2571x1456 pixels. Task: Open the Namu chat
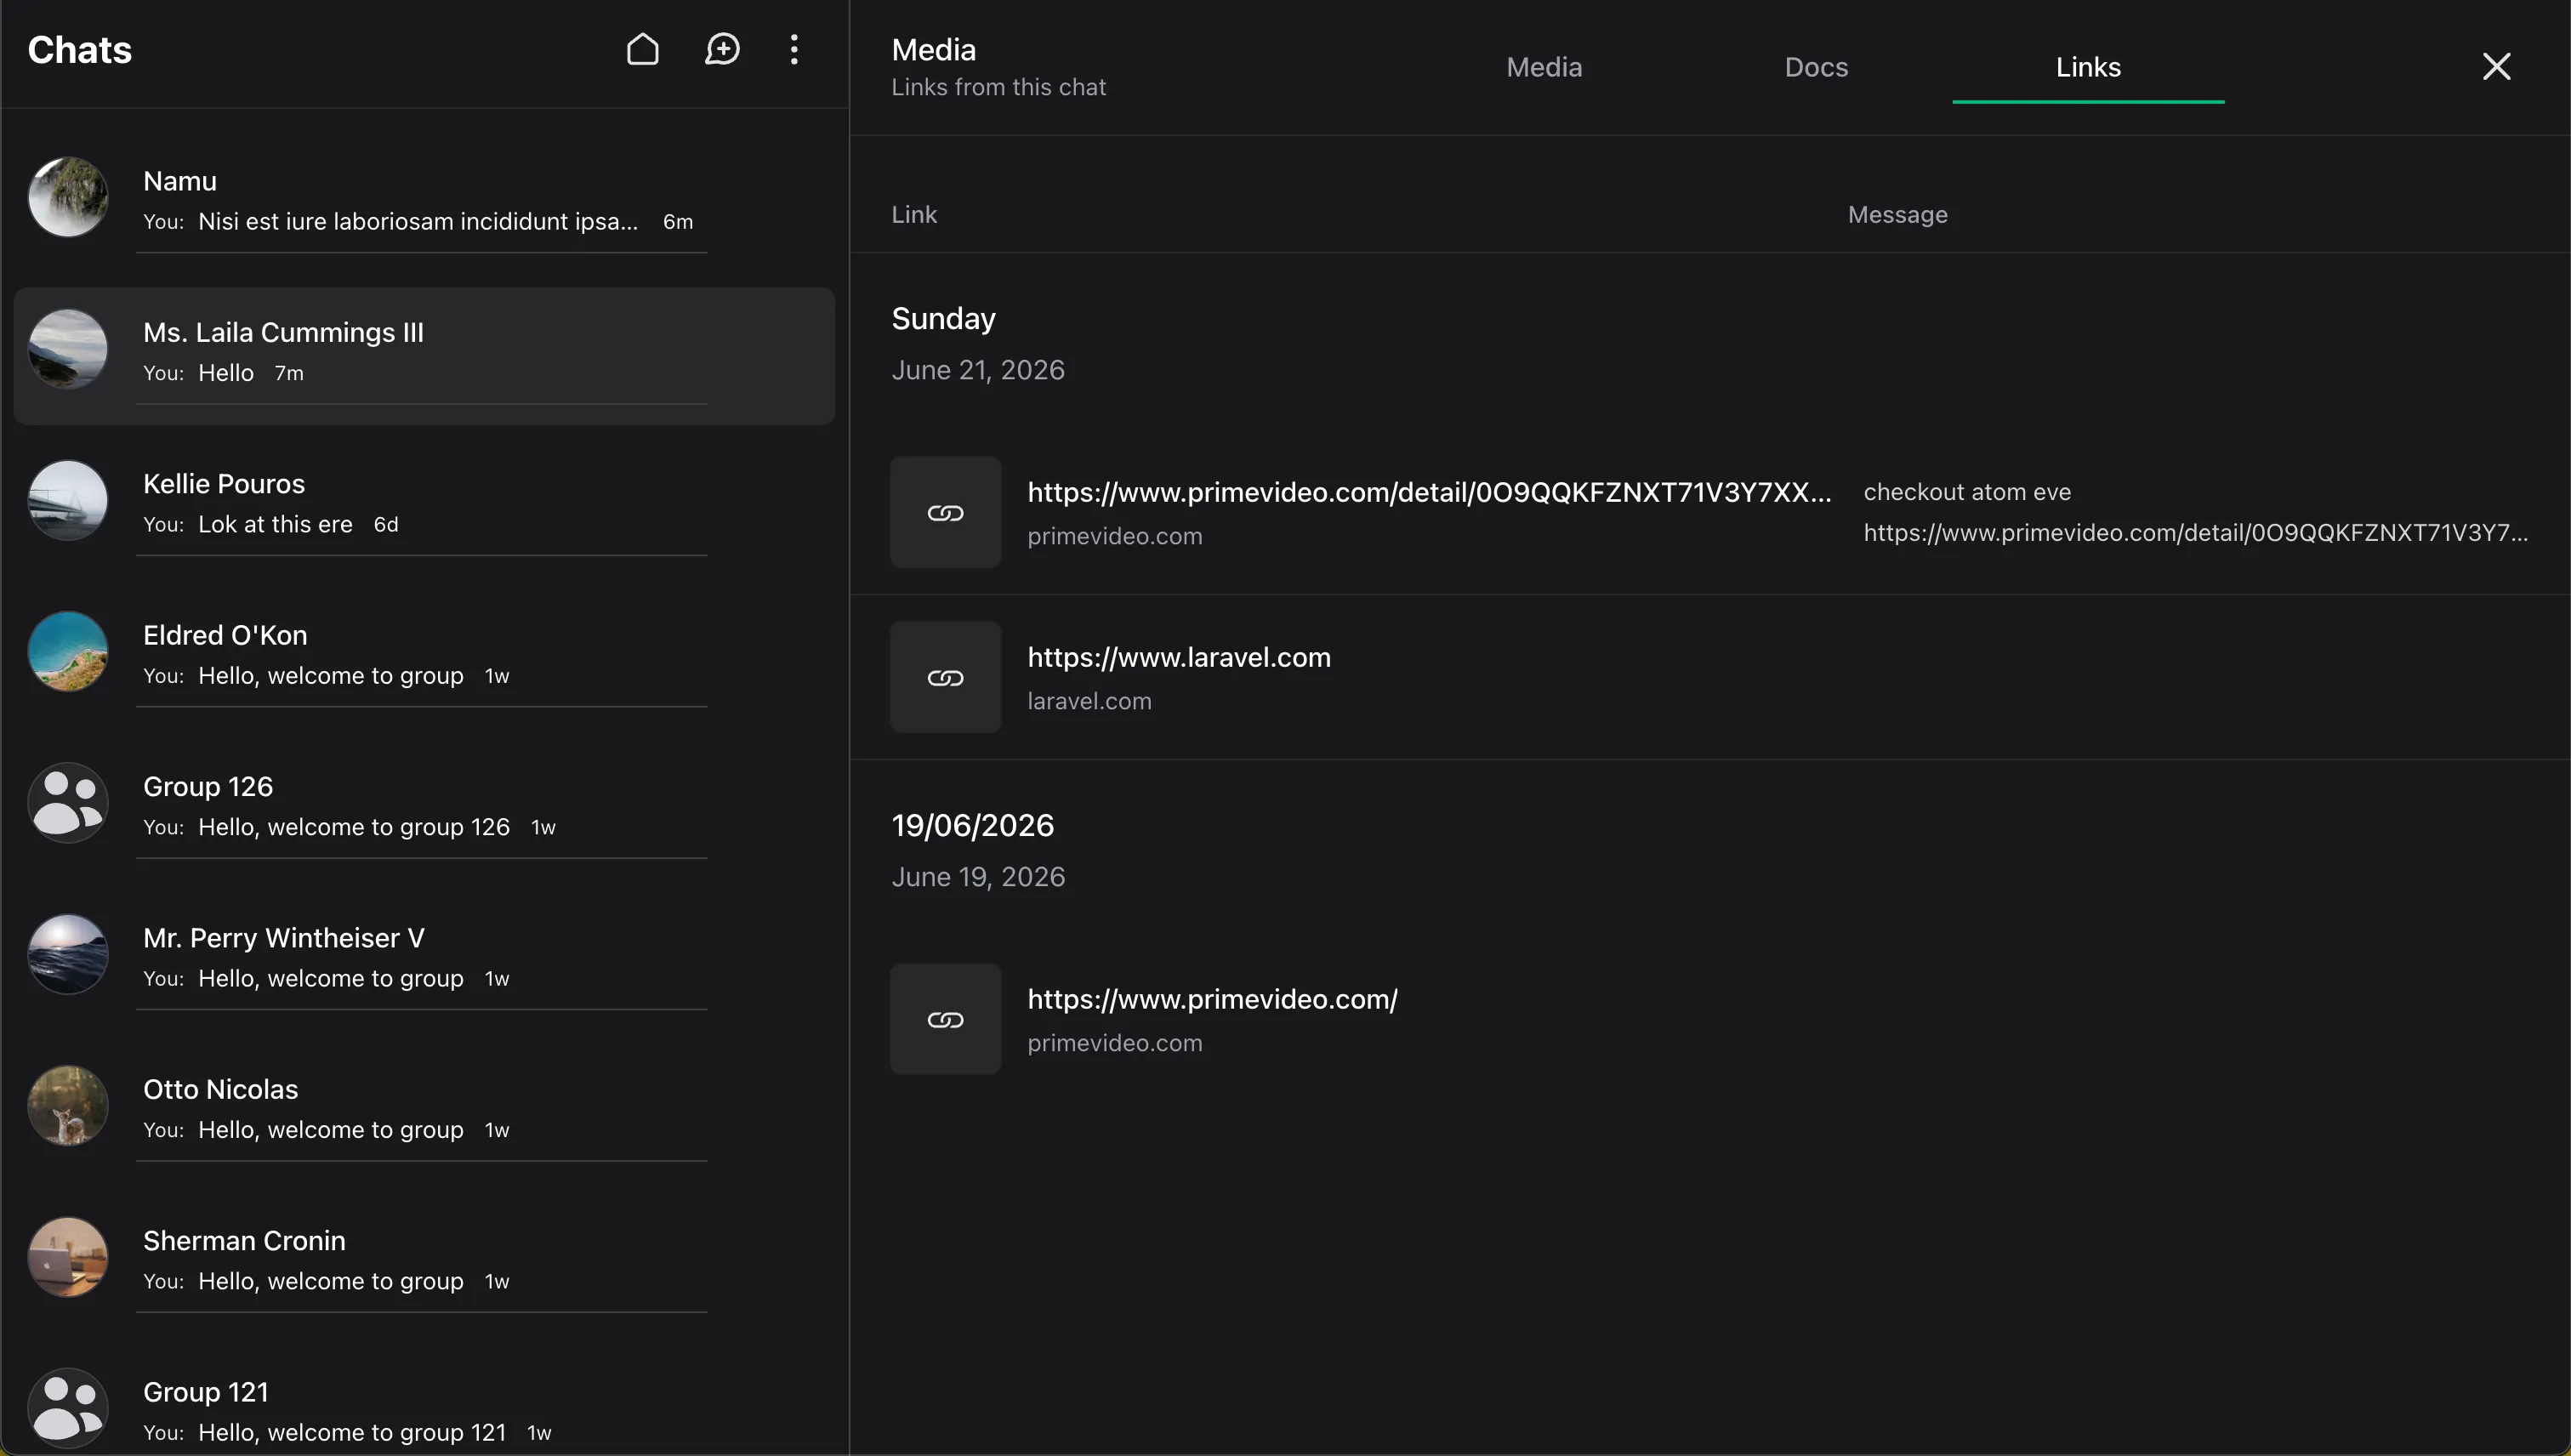424,204
